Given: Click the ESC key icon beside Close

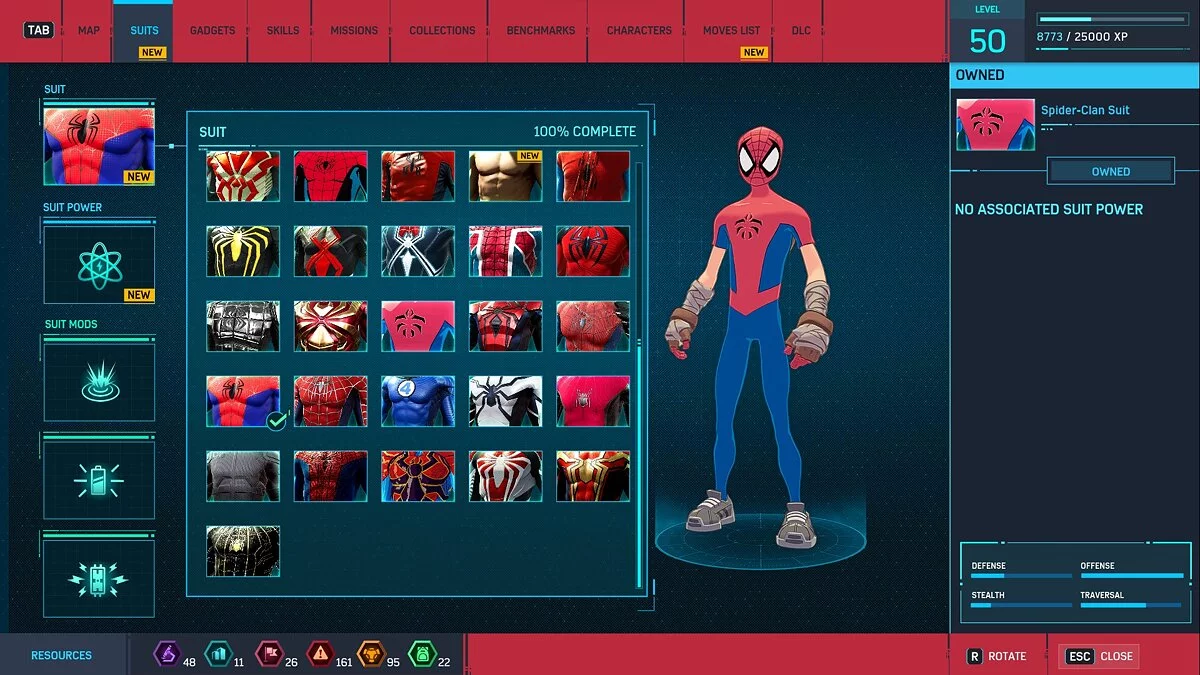Looking at the screenshot, I should pos(1079,656).
